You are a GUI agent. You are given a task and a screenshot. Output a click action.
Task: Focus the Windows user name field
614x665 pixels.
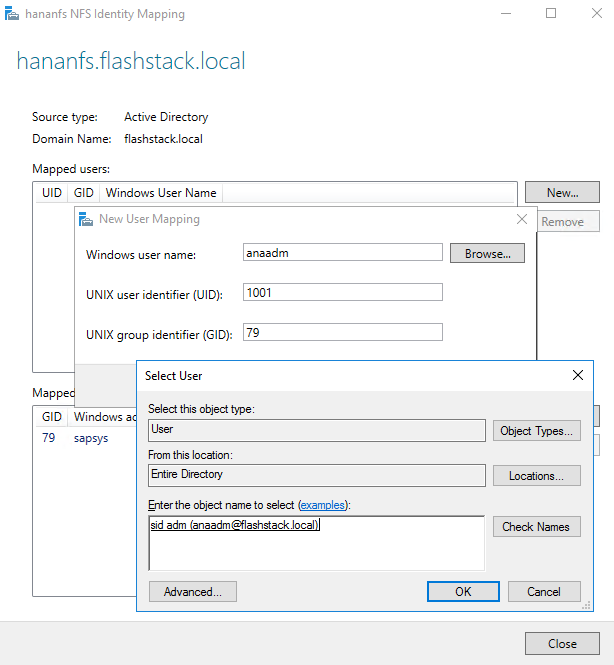(x=343, y=252)
